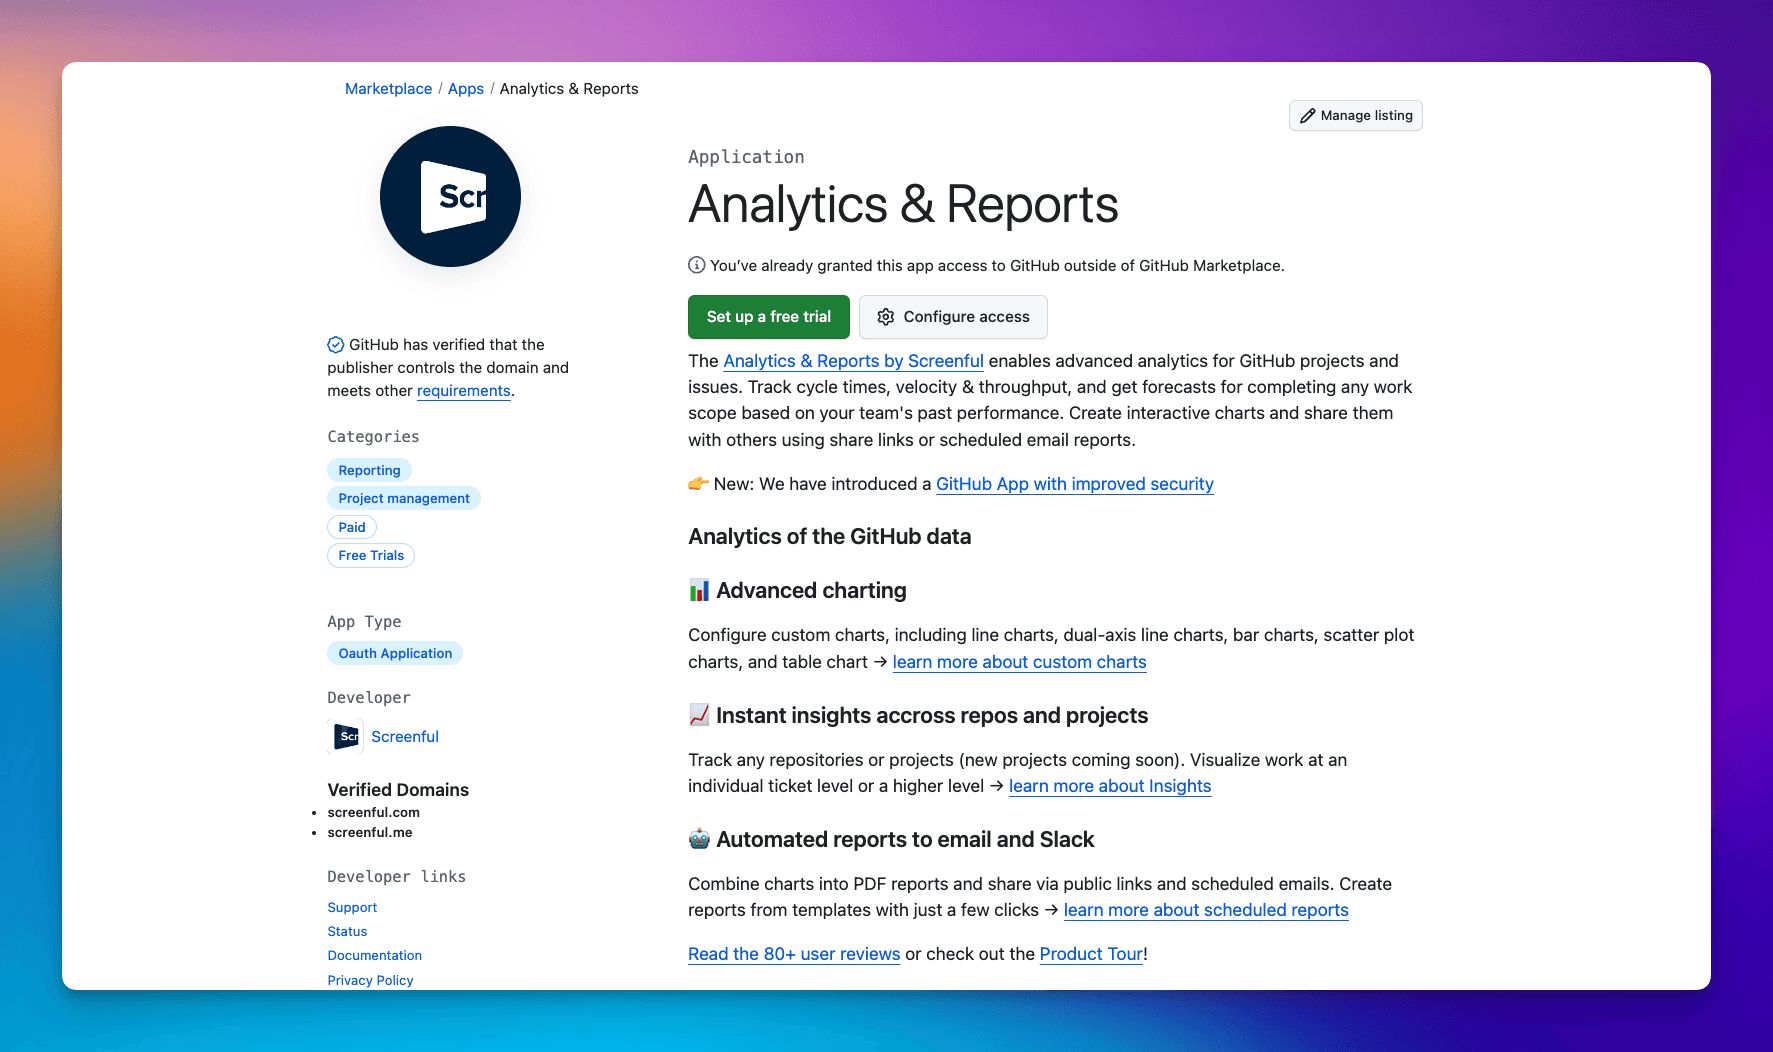Click the Analytics of the GitHub data heading
The height and width of the screenshot is (1052, 1773).
point(830,537)
